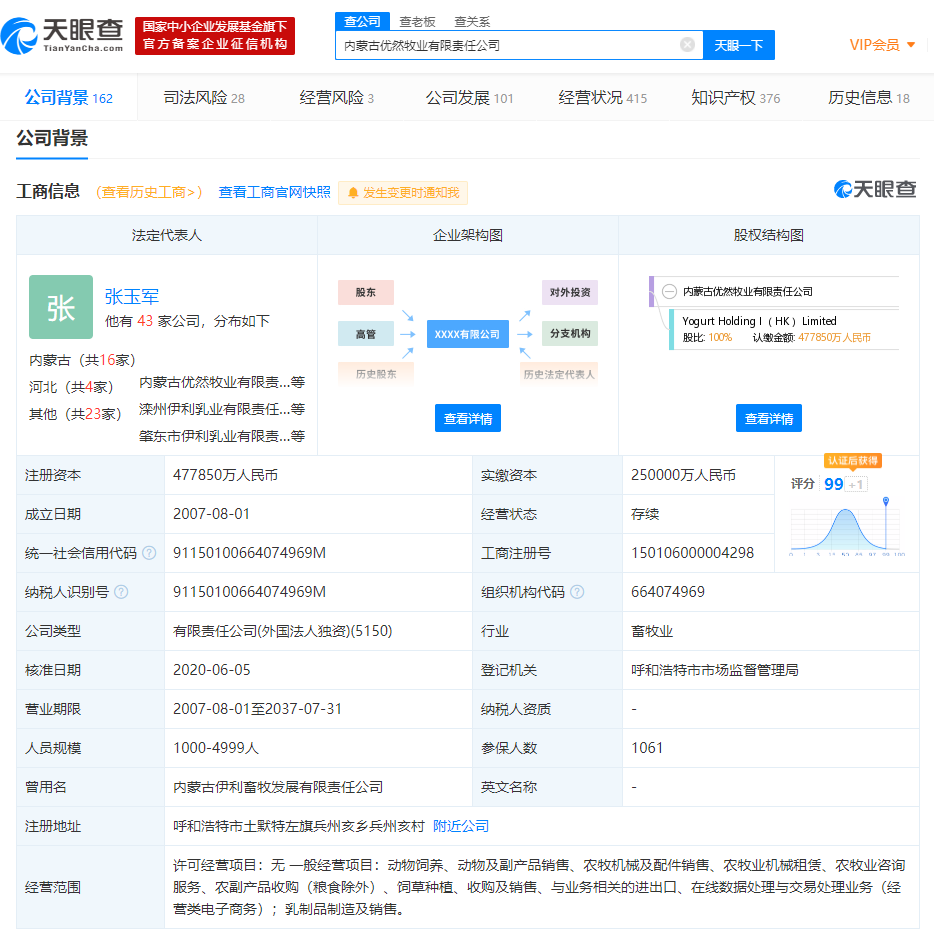Switch to the 查公司 search tab
The image size is (934, 934).
pos(362,21)
